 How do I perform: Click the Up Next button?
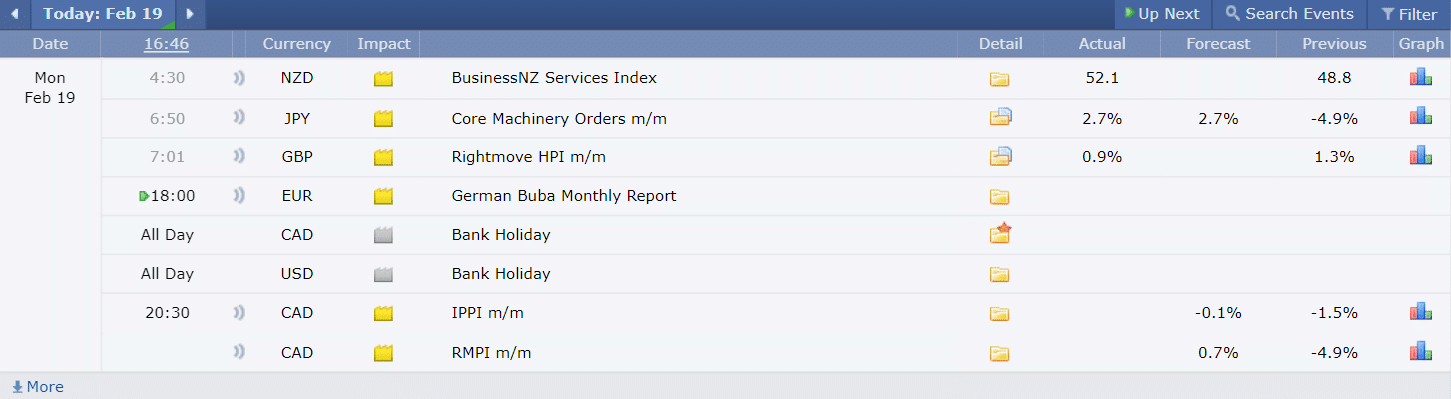(1162, 14)
